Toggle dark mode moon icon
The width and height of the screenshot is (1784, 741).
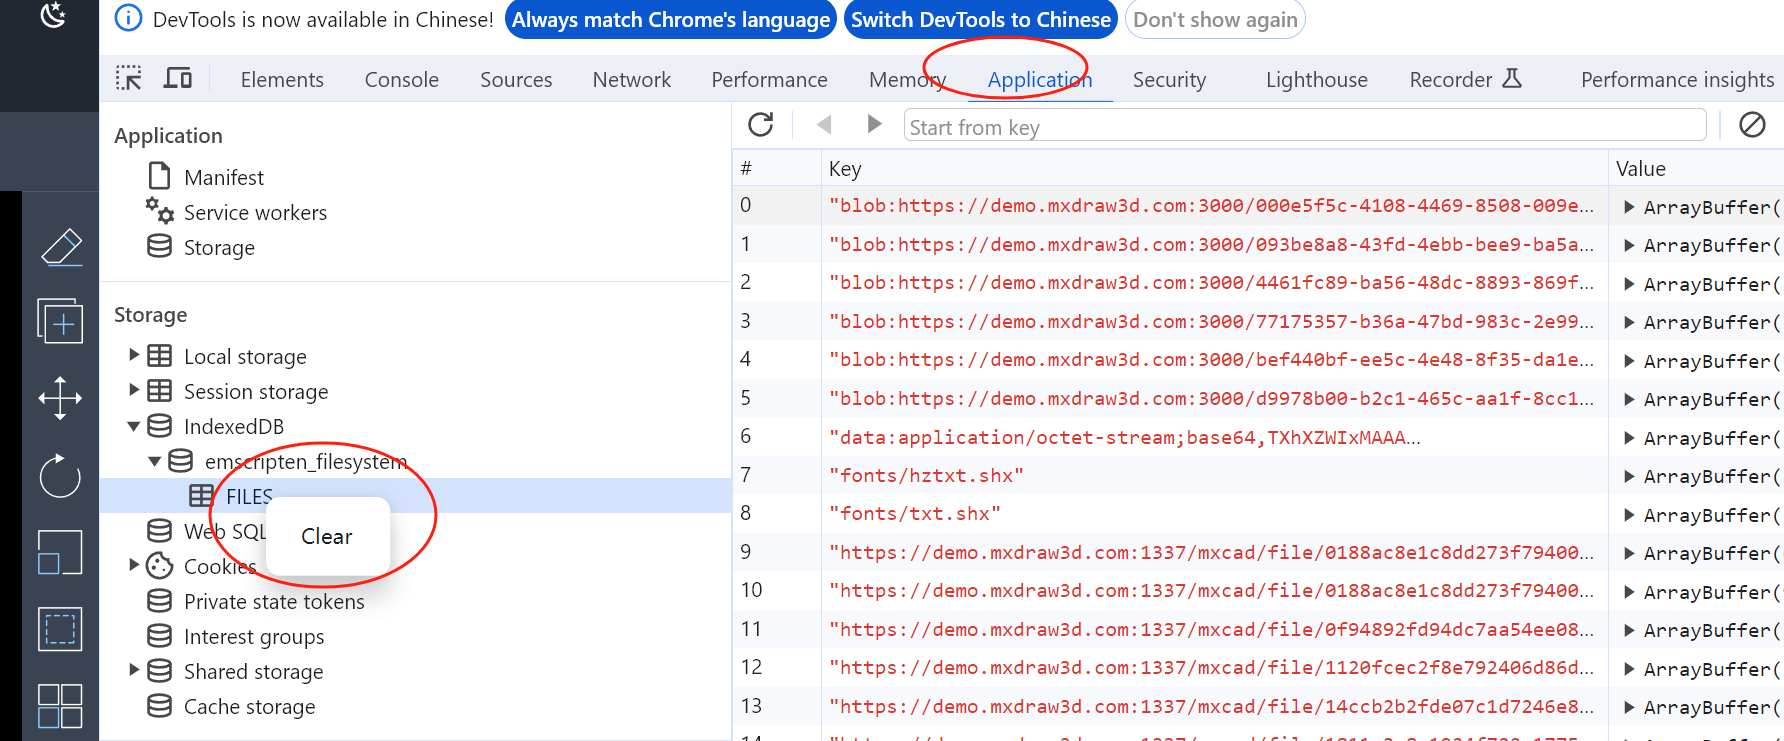[x=53, y=15]
